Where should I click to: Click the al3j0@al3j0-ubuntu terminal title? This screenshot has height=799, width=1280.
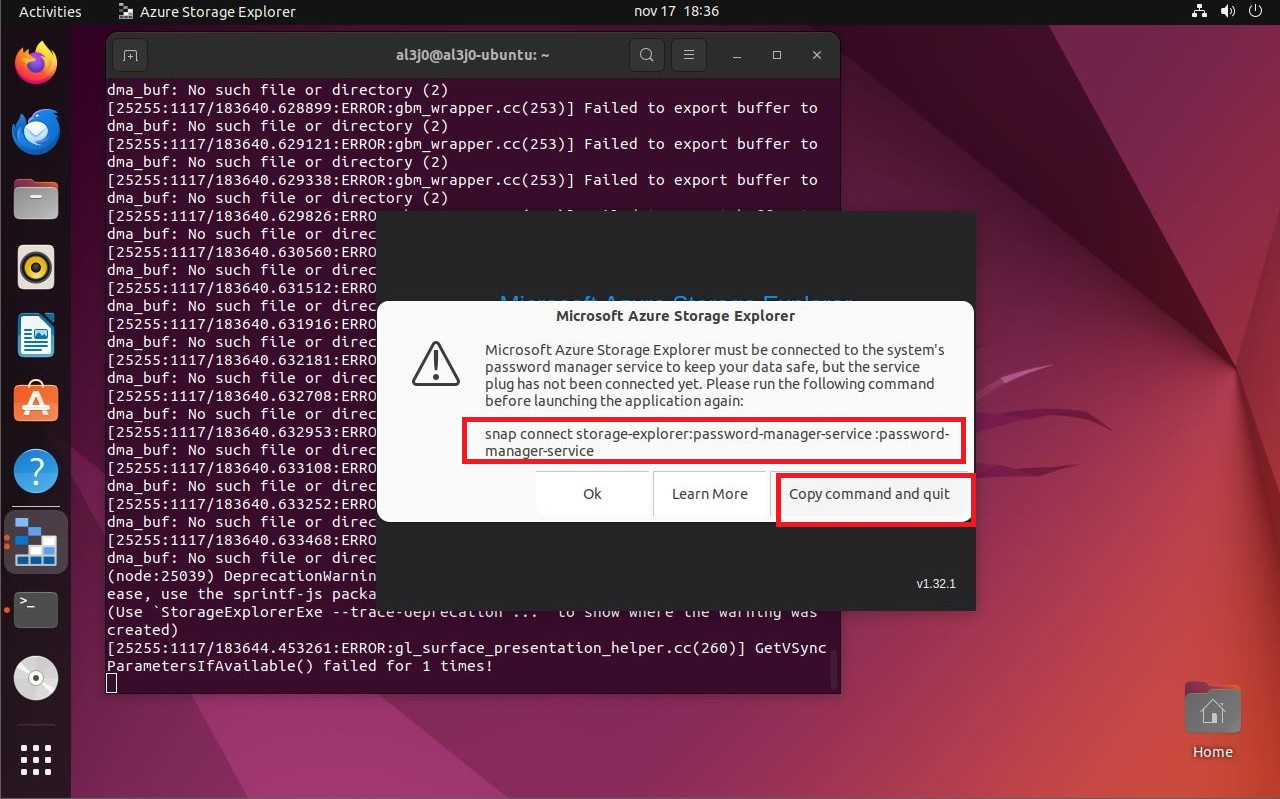474,55
